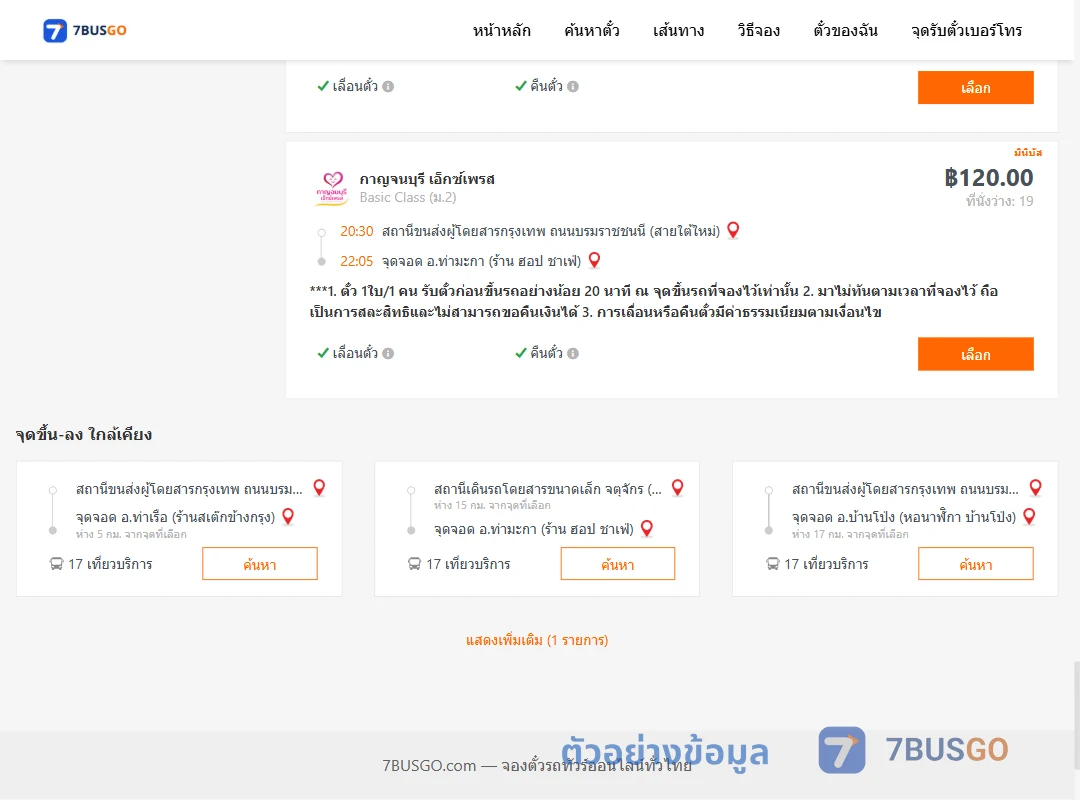The height and width of the screenshot is (800, 1080).
Task: Click จุดขึ้น-ลง ใกล้เคียง heading
Action: click(x=84, y=434)
